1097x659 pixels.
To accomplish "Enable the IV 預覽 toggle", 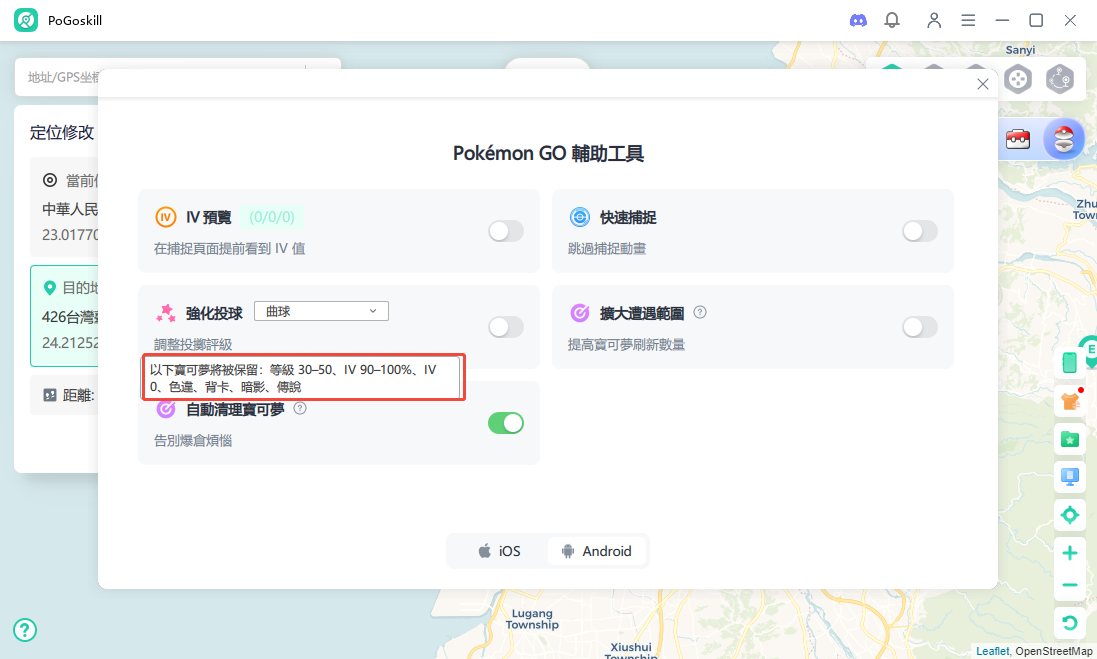I will pos(506,231).
